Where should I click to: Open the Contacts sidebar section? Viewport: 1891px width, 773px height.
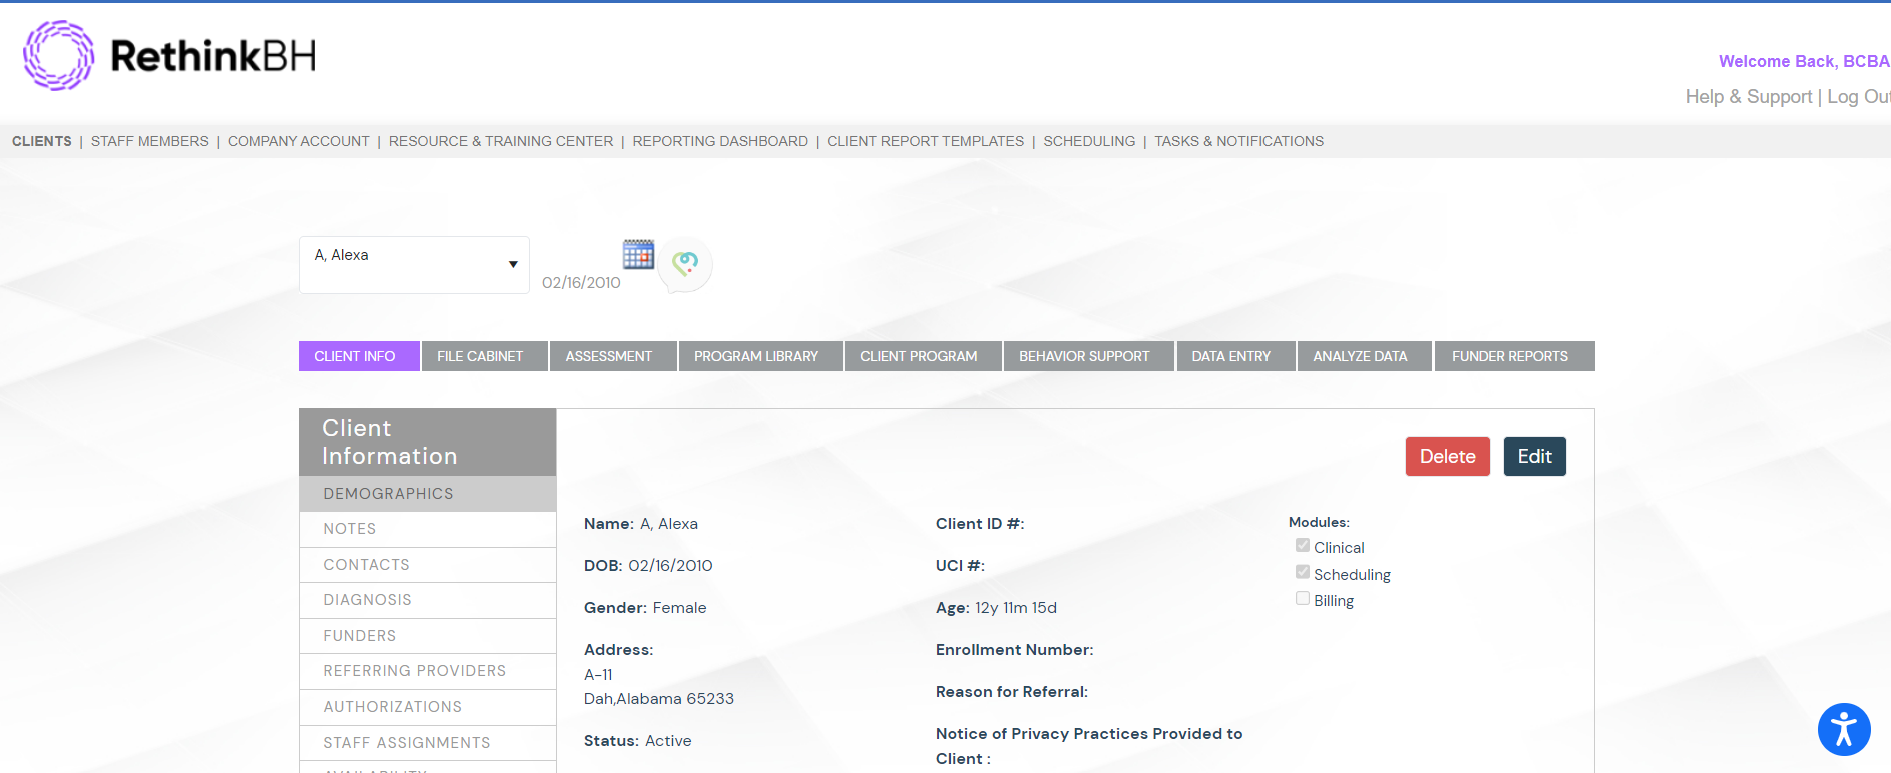point(428,565)
